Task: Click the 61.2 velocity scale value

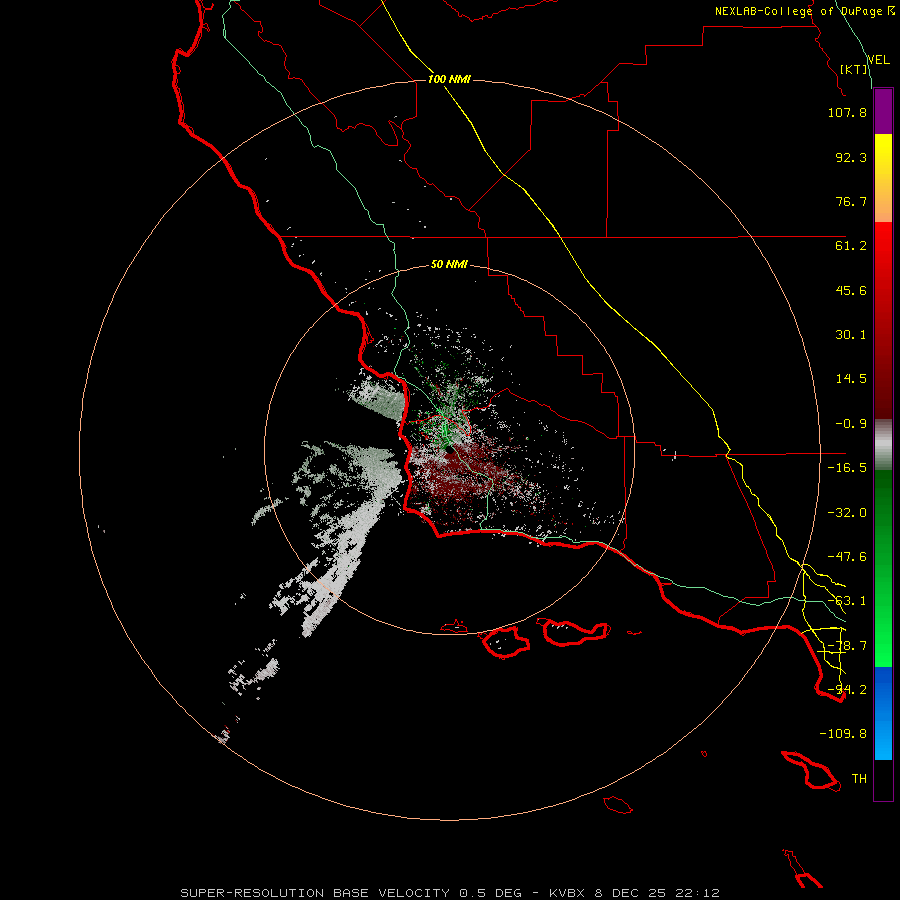Action: [x=851, y=246]
